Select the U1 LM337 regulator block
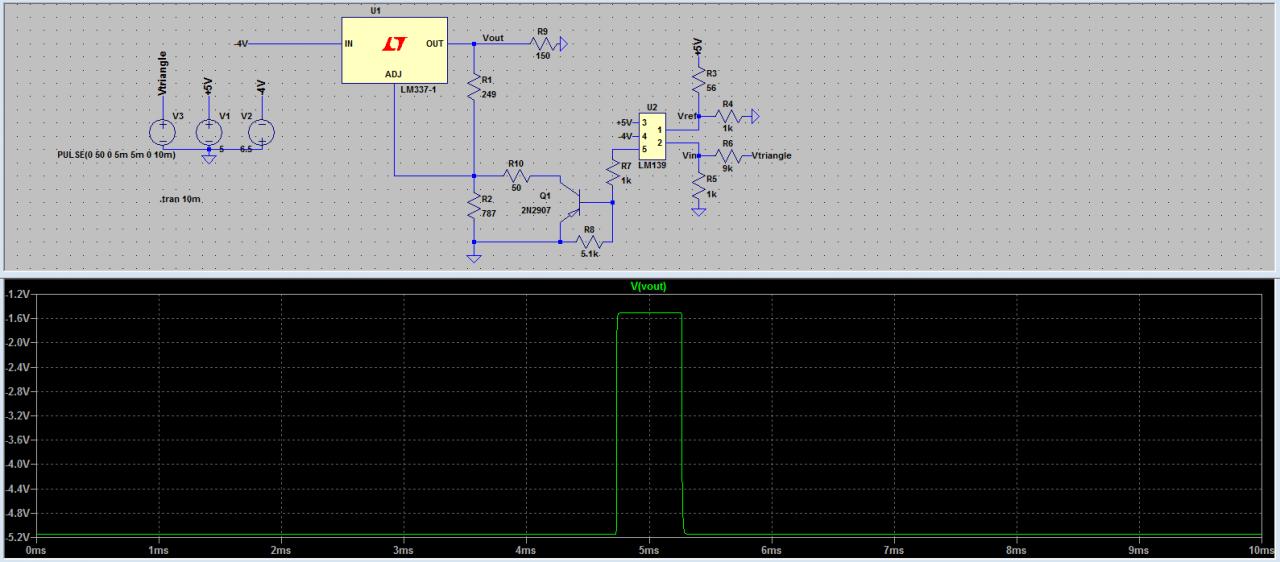Image resolution: width=1280 pixels, height=562 pixels. pyautogui.click(x=395, y=50)
